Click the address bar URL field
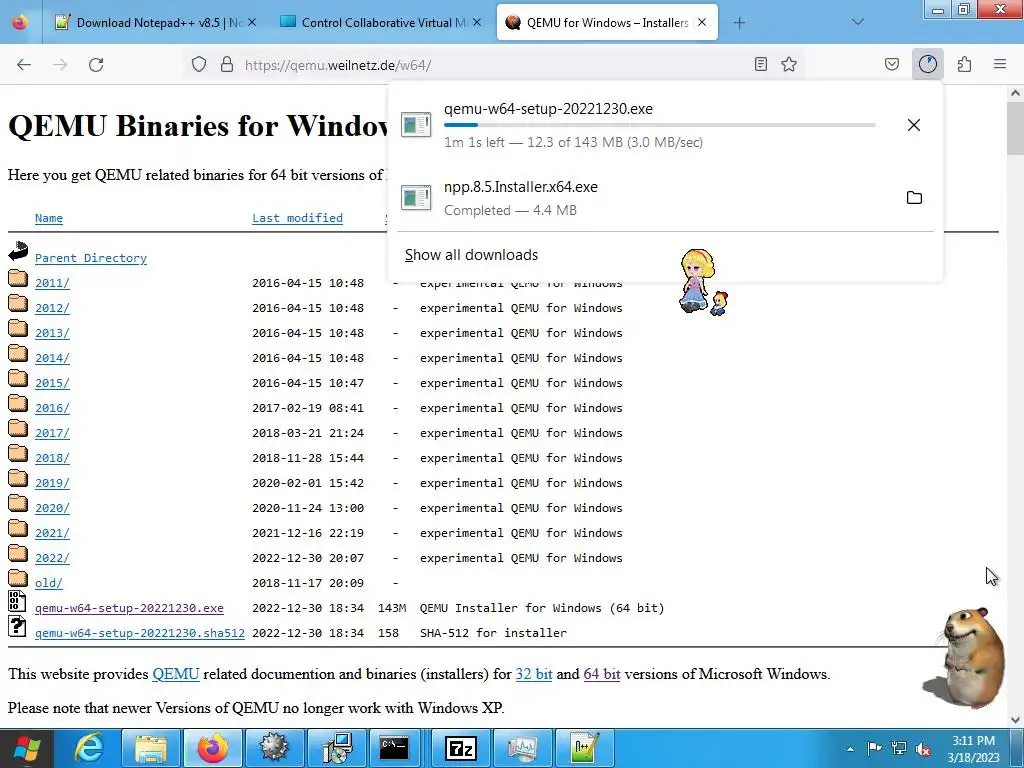The height and width of the screenshot is (768, 1024). point(493,65)
